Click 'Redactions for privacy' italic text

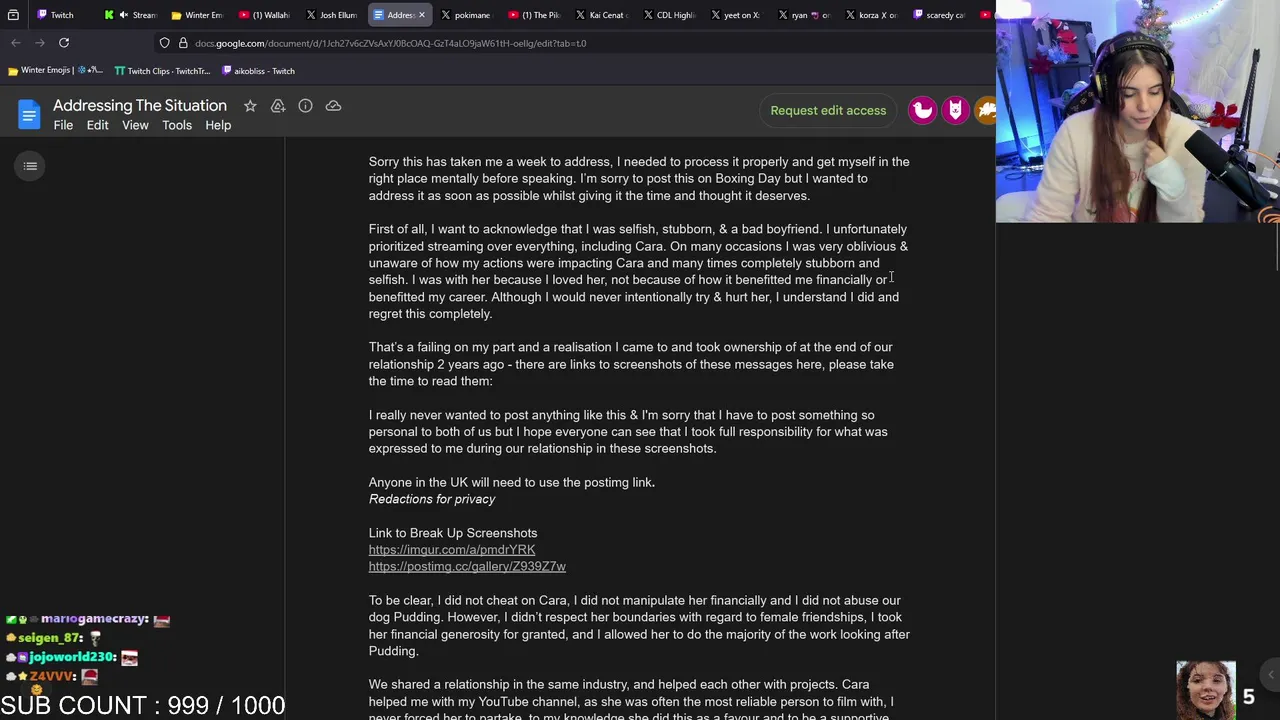[432, 499]
